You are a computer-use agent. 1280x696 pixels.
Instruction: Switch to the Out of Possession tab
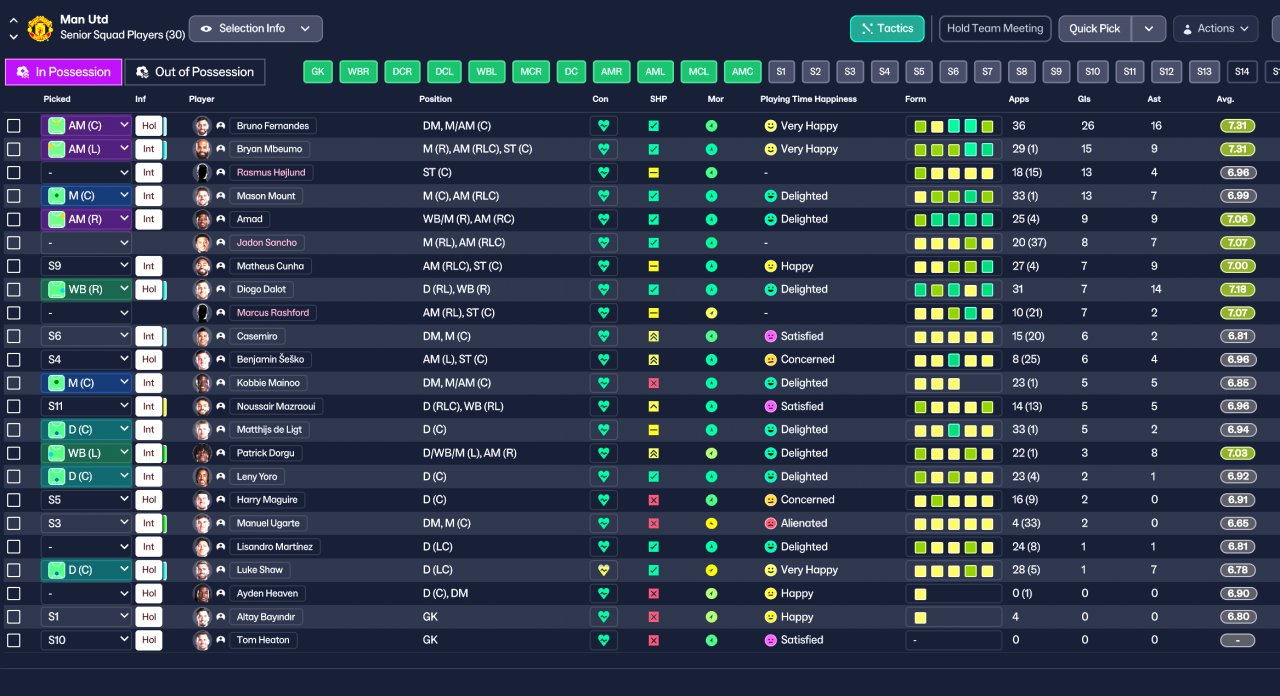tap(195, 72)
